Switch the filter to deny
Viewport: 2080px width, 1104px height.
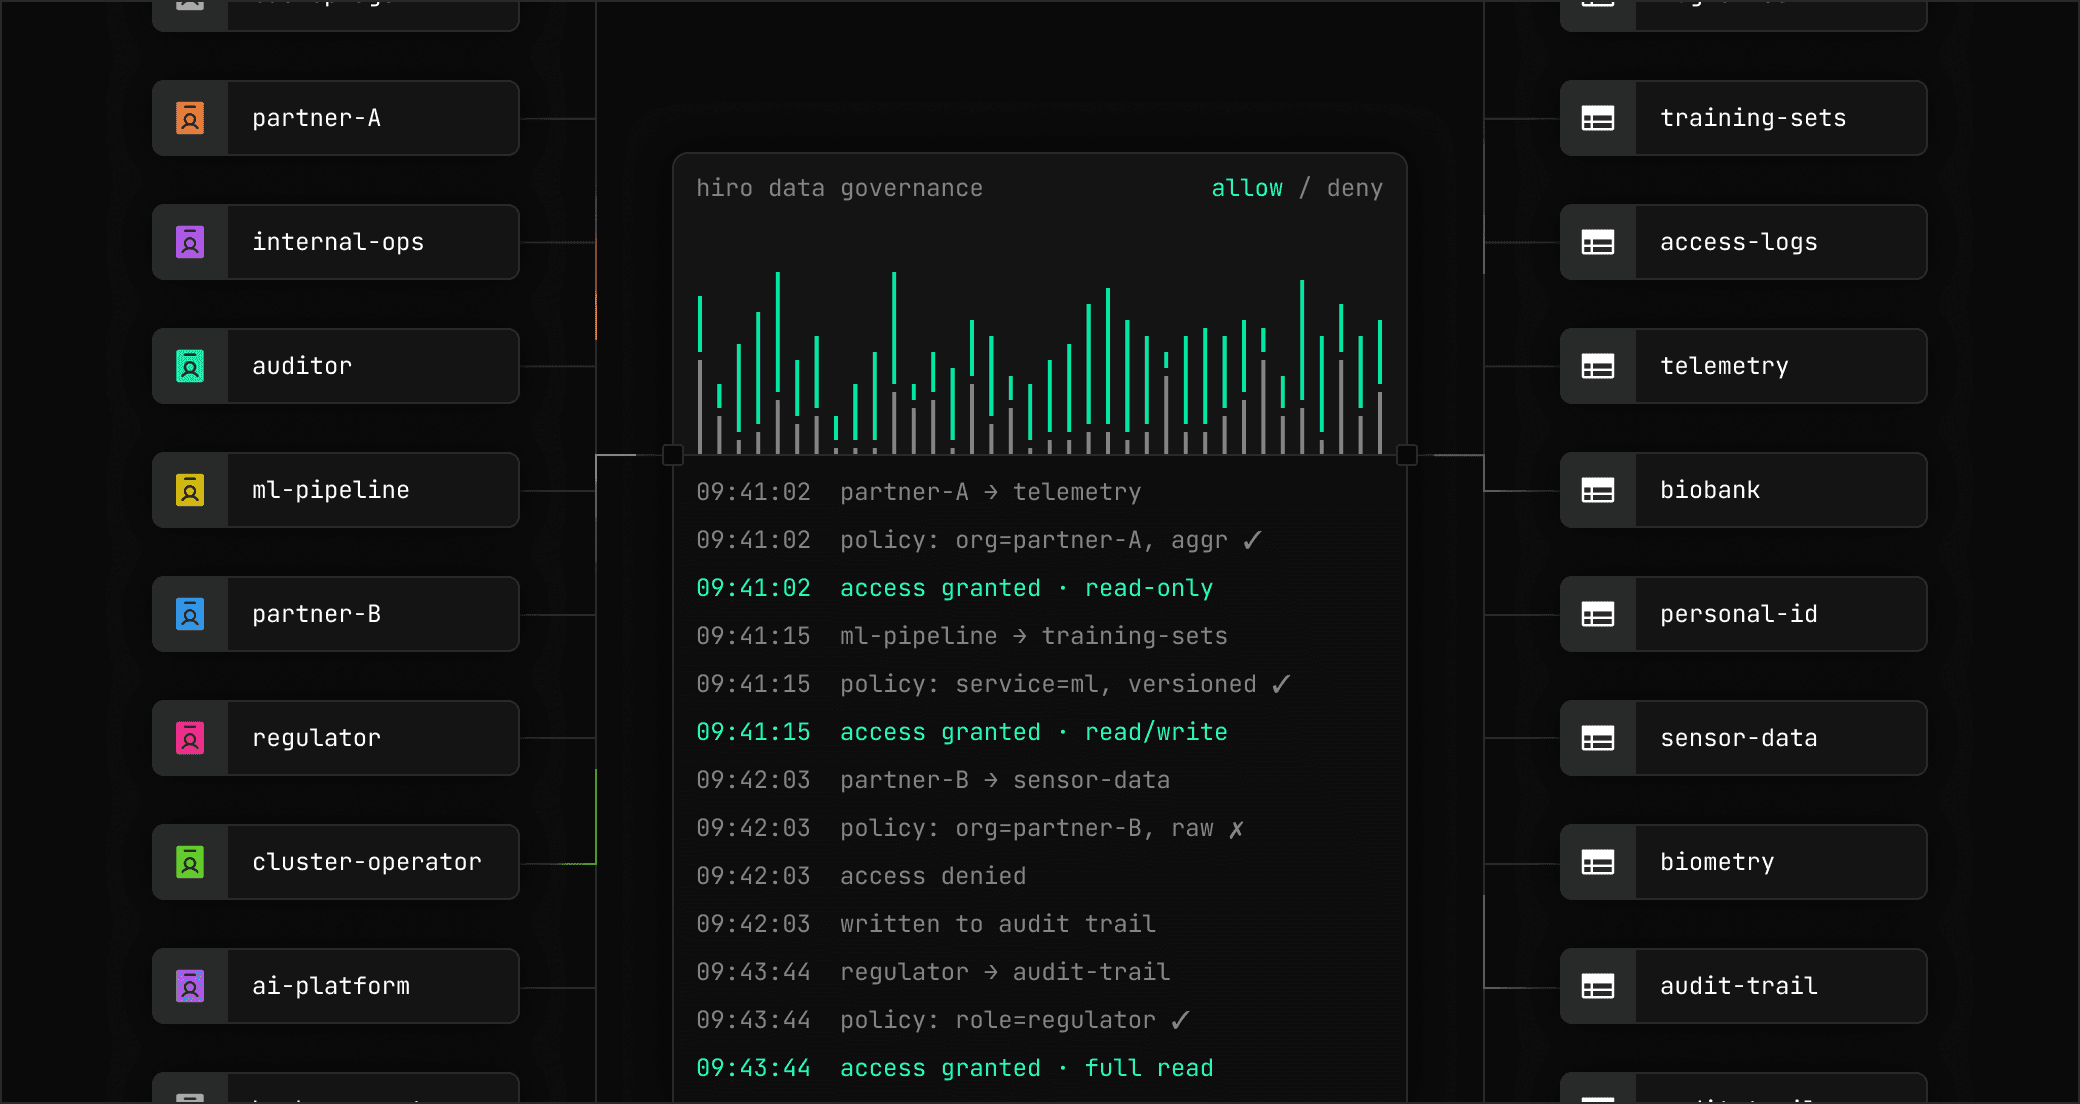pyautogui.click(x=1354, y=188)
